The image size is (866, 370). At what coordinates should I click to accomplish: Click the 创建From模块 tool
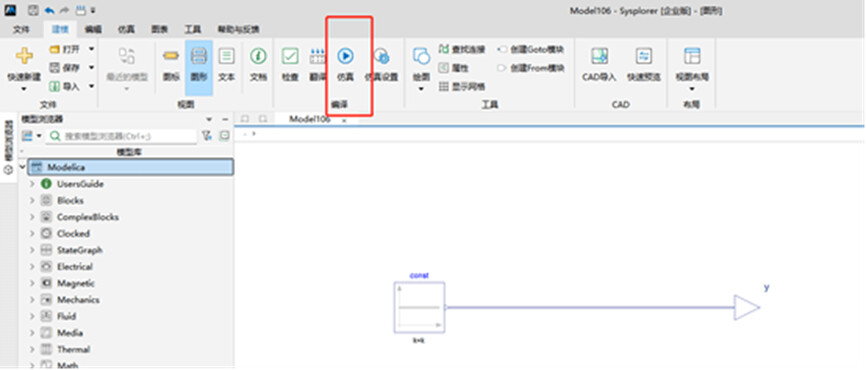(x=531, y=68)
